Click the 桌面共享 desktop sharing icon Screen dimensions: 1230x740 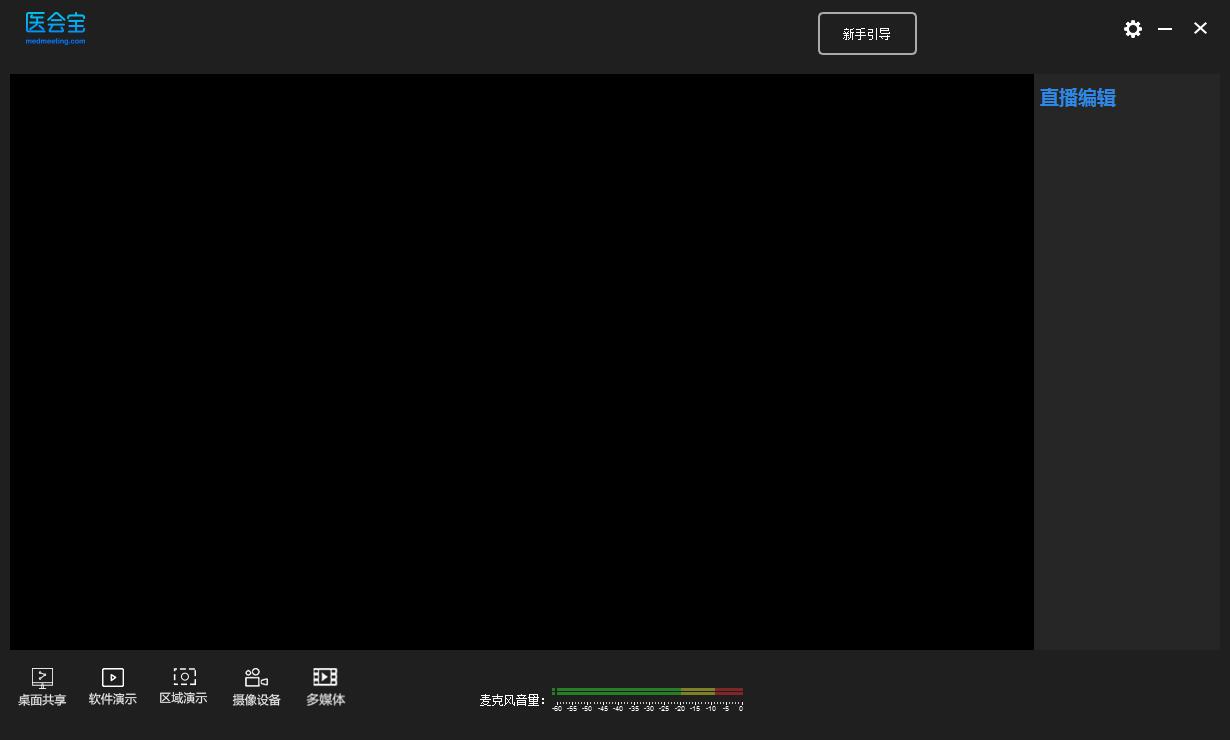(42, 678)
